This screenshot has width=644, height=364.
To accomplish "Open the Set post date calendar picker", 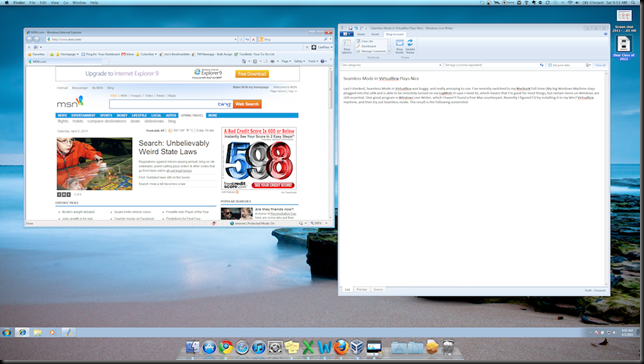I will (x=588, y=65).
